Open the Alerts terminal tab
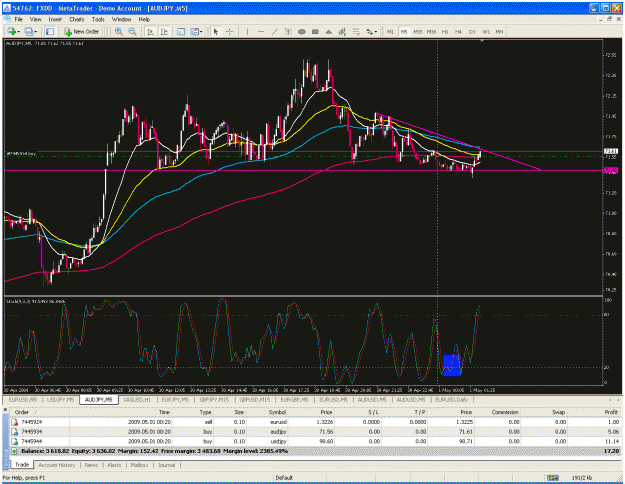The image size is (625, 484). coord(114,465)
